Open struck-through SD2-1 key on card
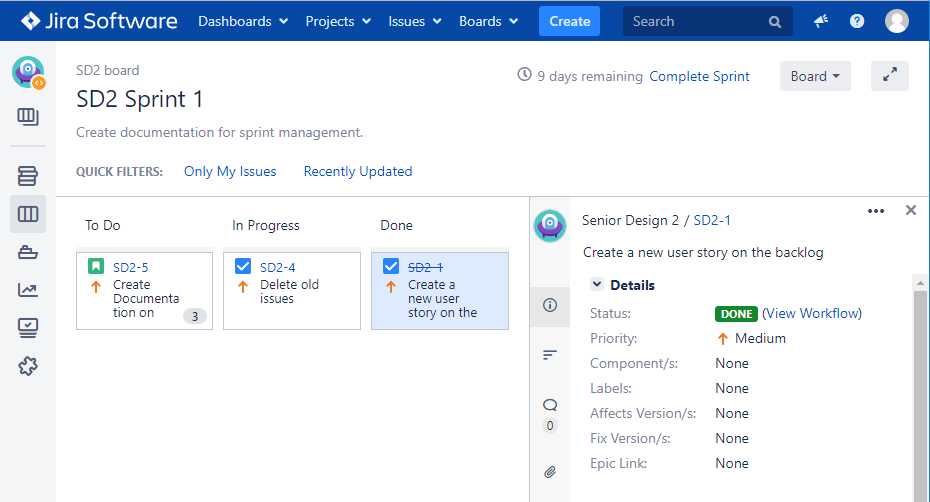The height and width of the screenshot is (502, 930). [x=425, y=268]
